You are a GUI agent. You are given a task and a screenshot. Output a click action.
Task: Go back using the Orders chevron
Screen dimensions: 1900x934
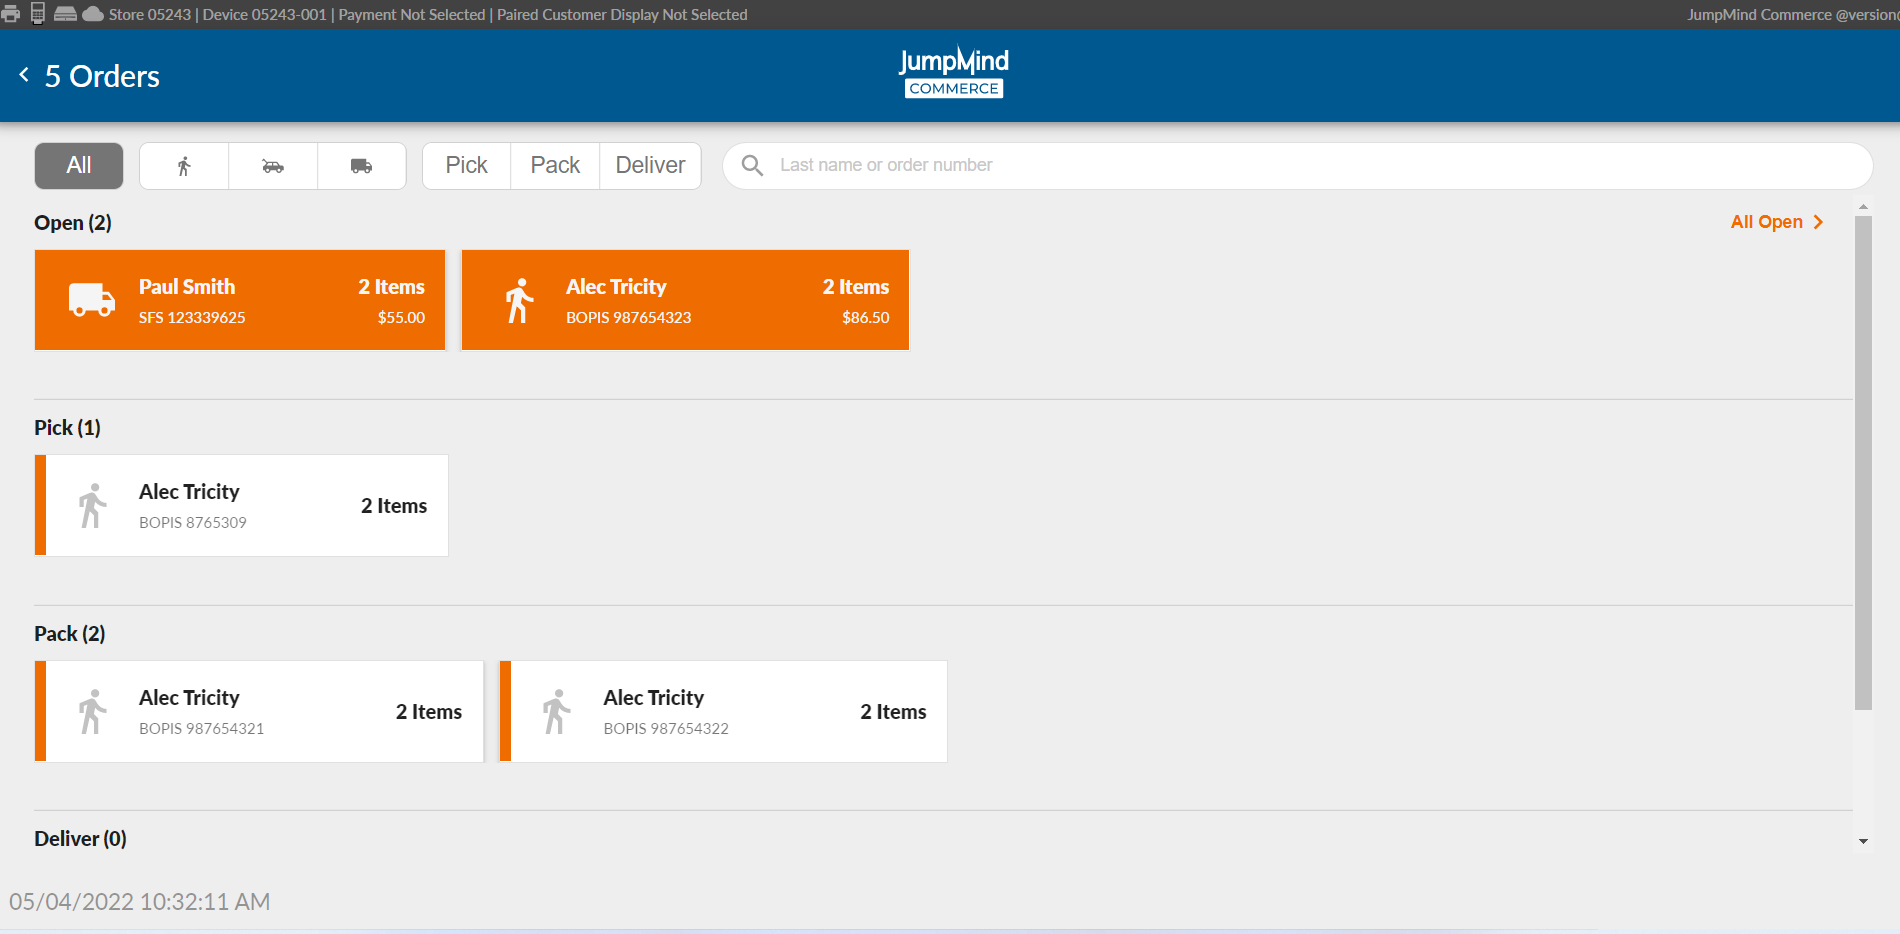point(24,75)
